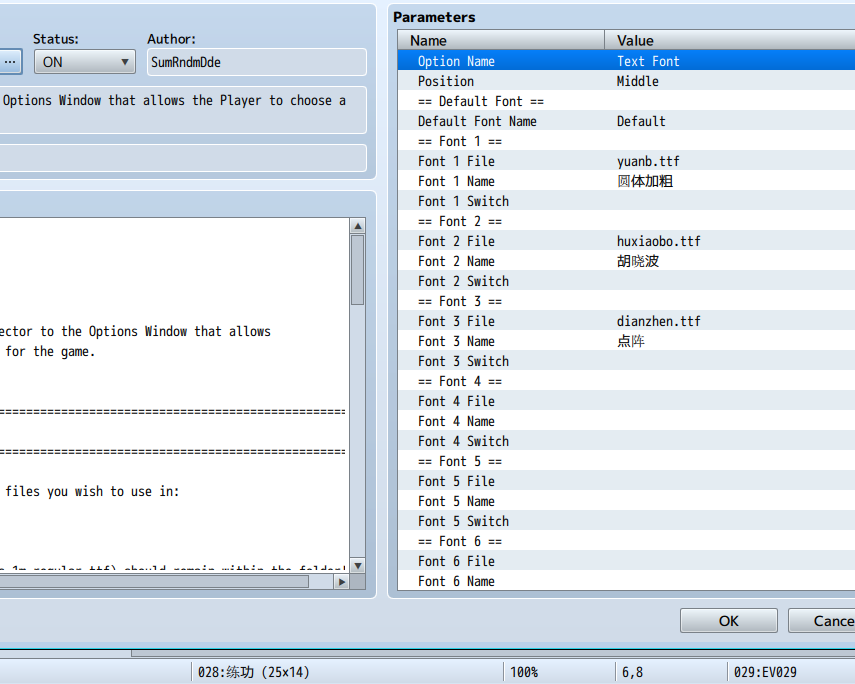Viewport: 855px width, 684px height.
Task: Click the value huxiaobo.ttf
Action: (x=659, y=241)
